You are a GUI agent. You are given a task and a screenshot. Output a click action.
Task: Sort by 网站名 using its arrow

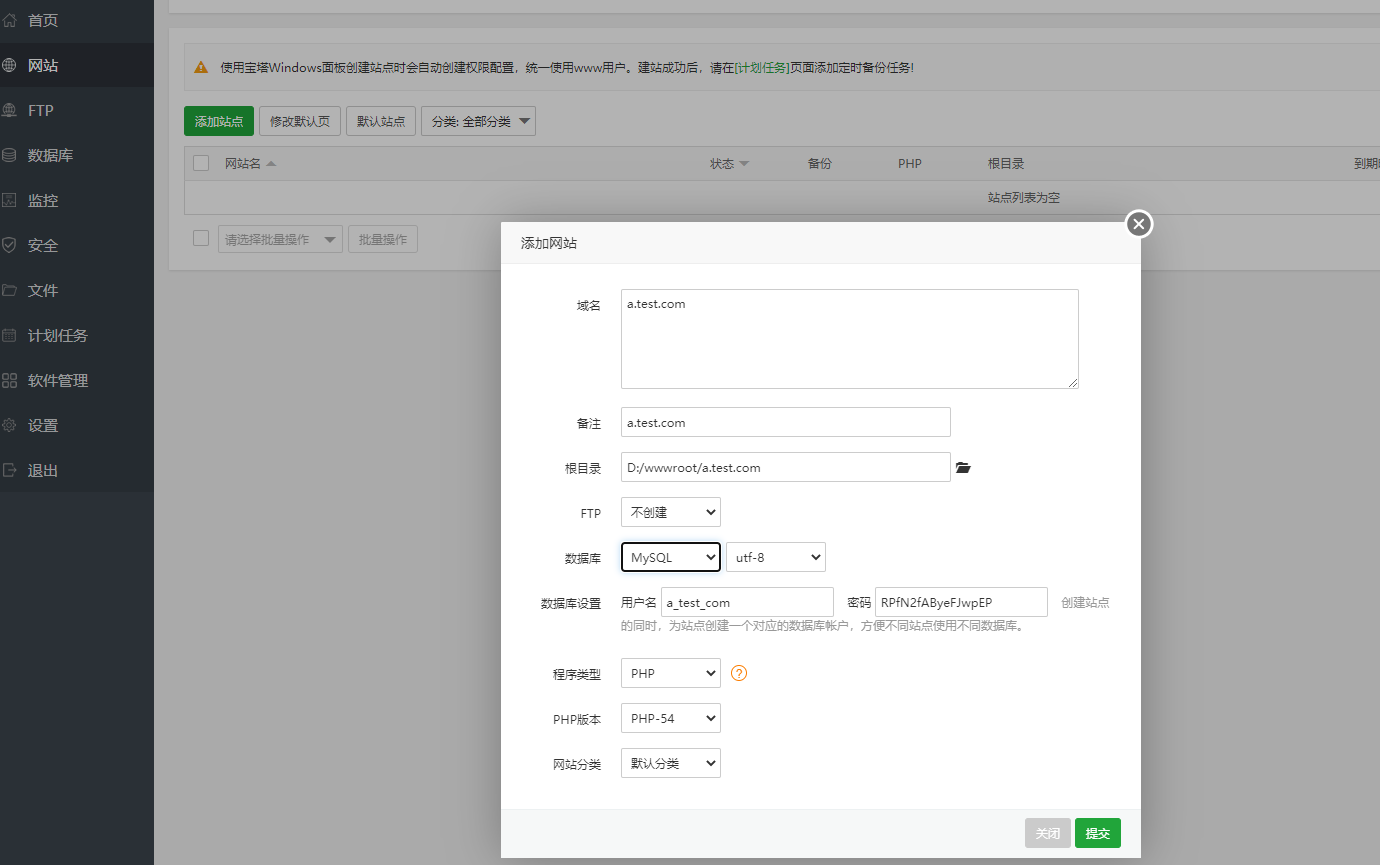point(271,163)
